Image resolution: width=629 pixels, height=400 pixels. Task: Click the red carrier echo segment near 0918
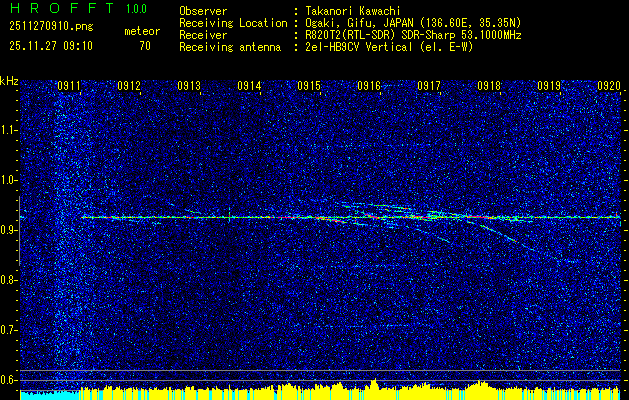tap(481, 217)
